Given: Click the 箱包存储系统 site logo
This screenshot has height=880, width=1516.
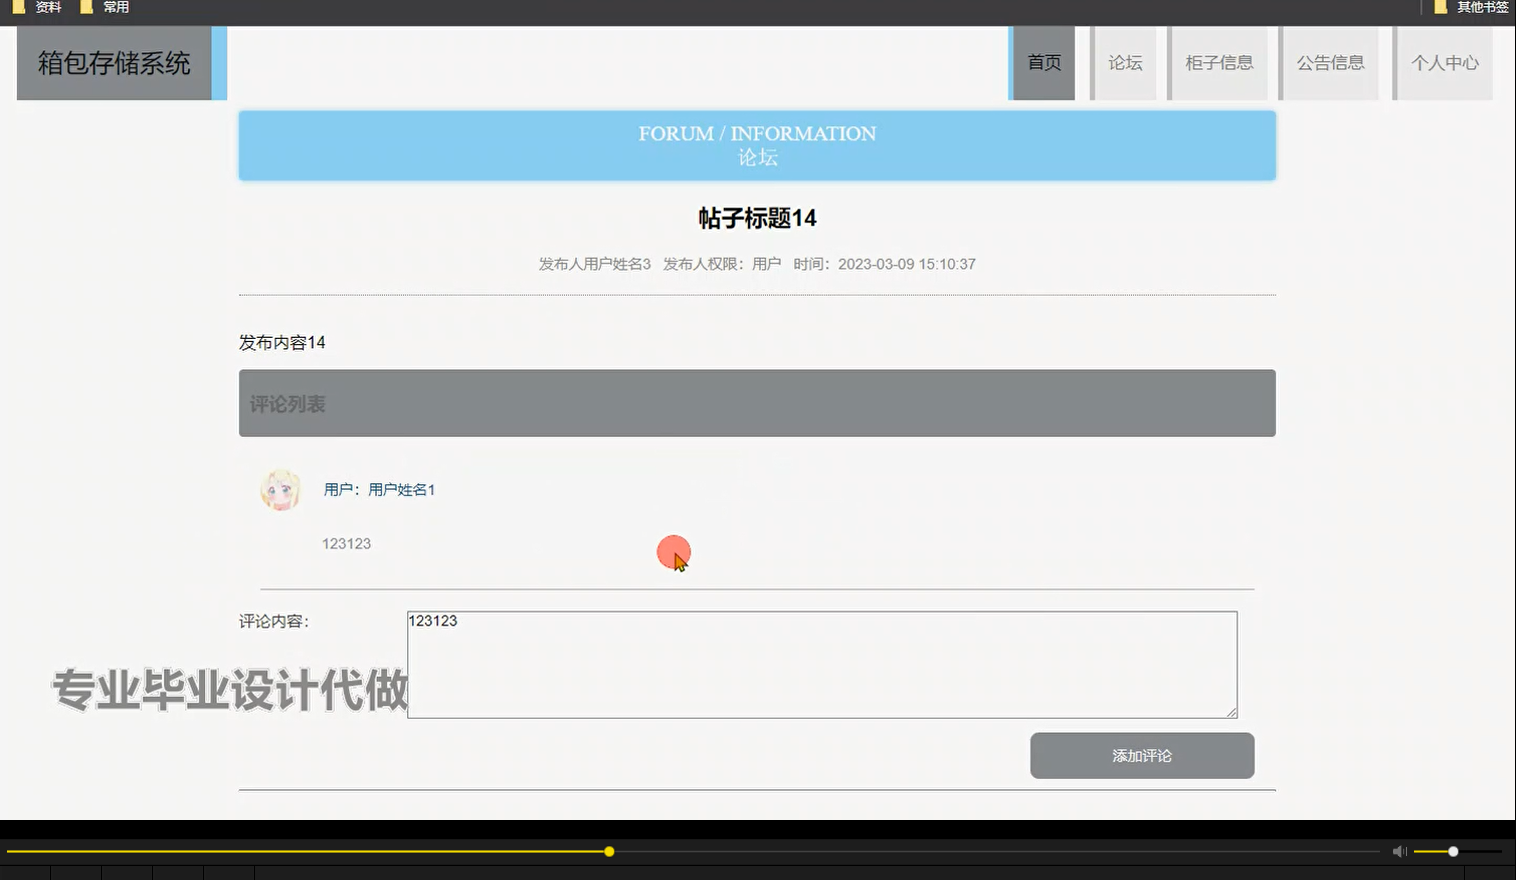Looking at the screenshot, I should 113,62.
